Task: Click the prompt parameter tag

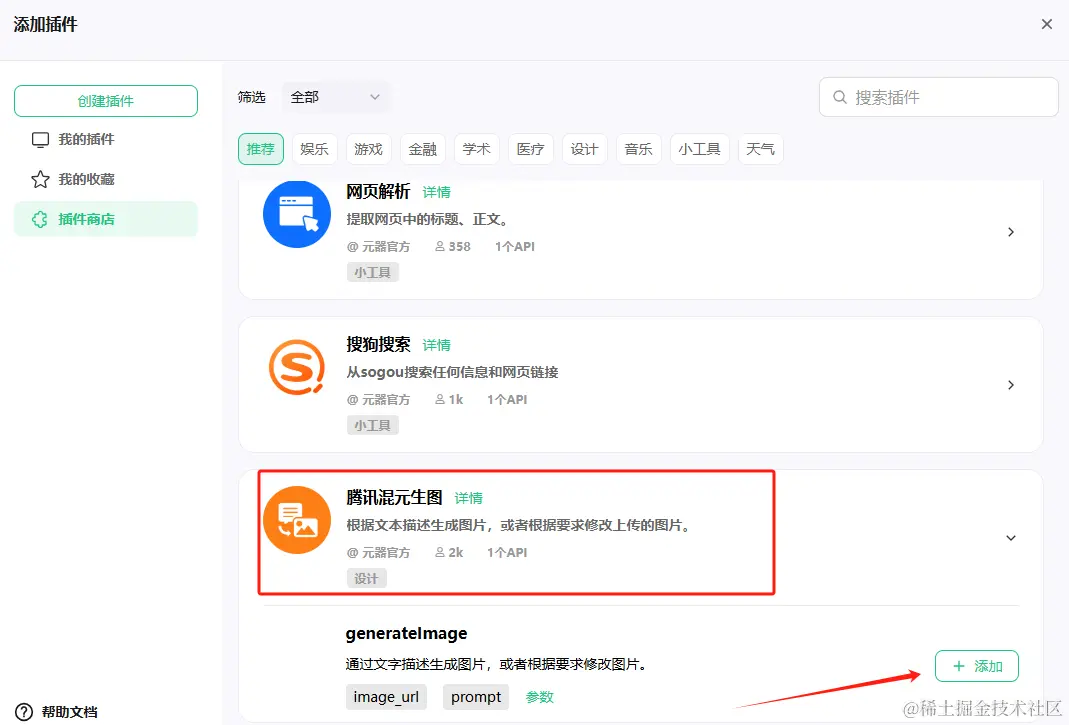Action: 476,697
